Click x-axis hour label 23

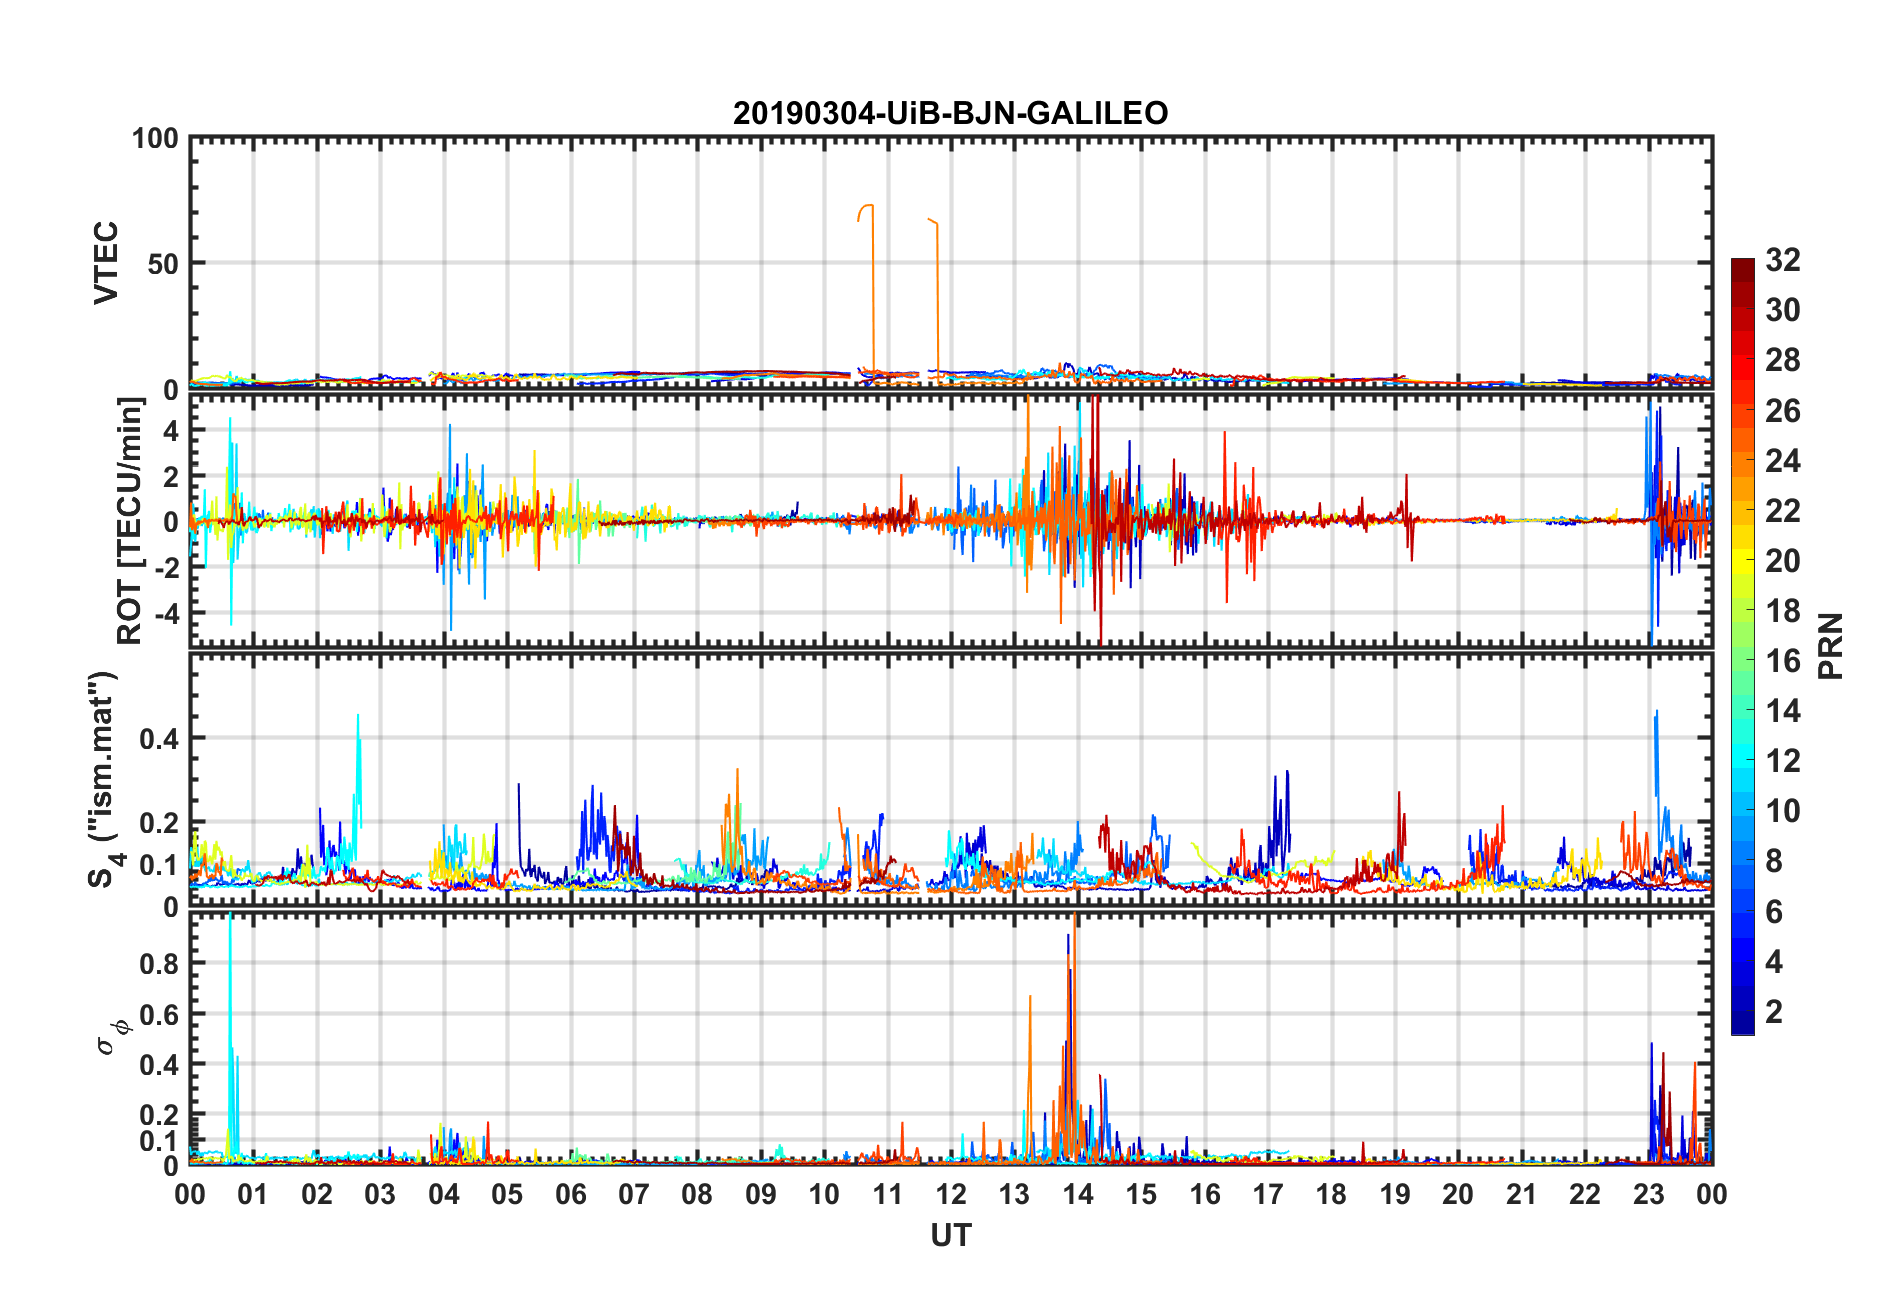1649,1194
